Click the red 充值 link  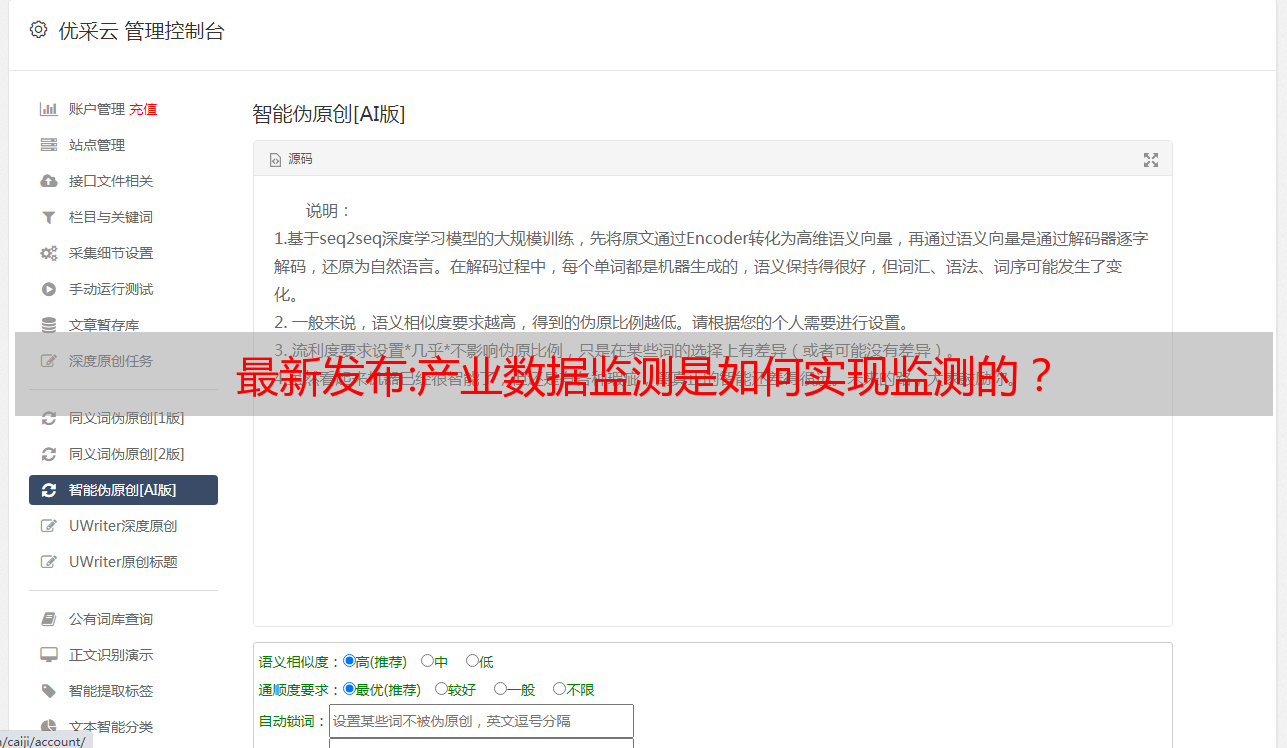(x=143, y=109)
